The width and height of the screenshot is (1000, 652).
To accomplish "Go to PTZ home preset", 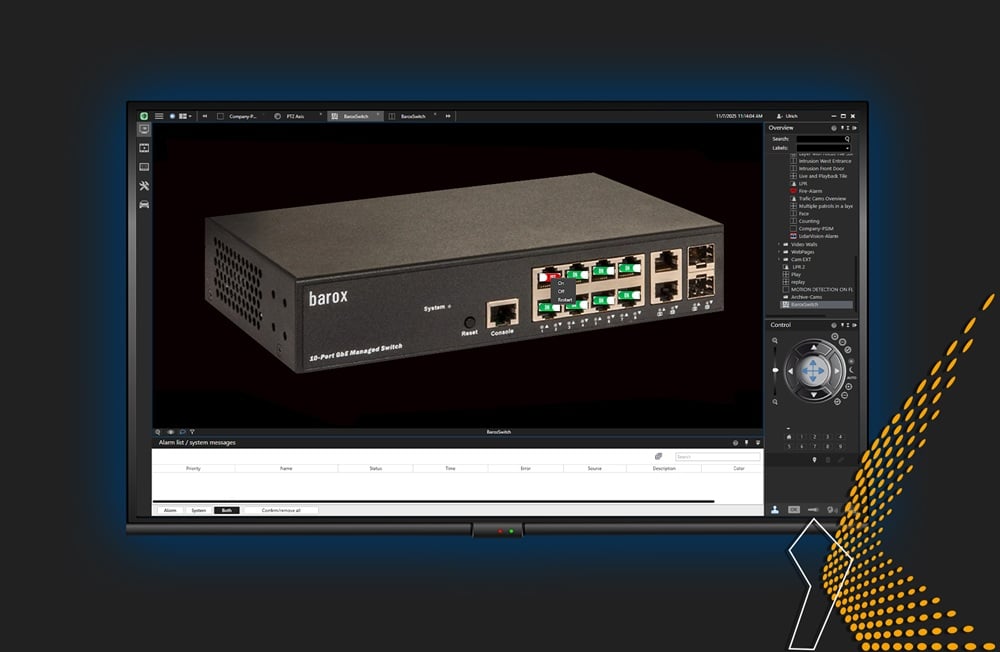I will coord(789,437).
